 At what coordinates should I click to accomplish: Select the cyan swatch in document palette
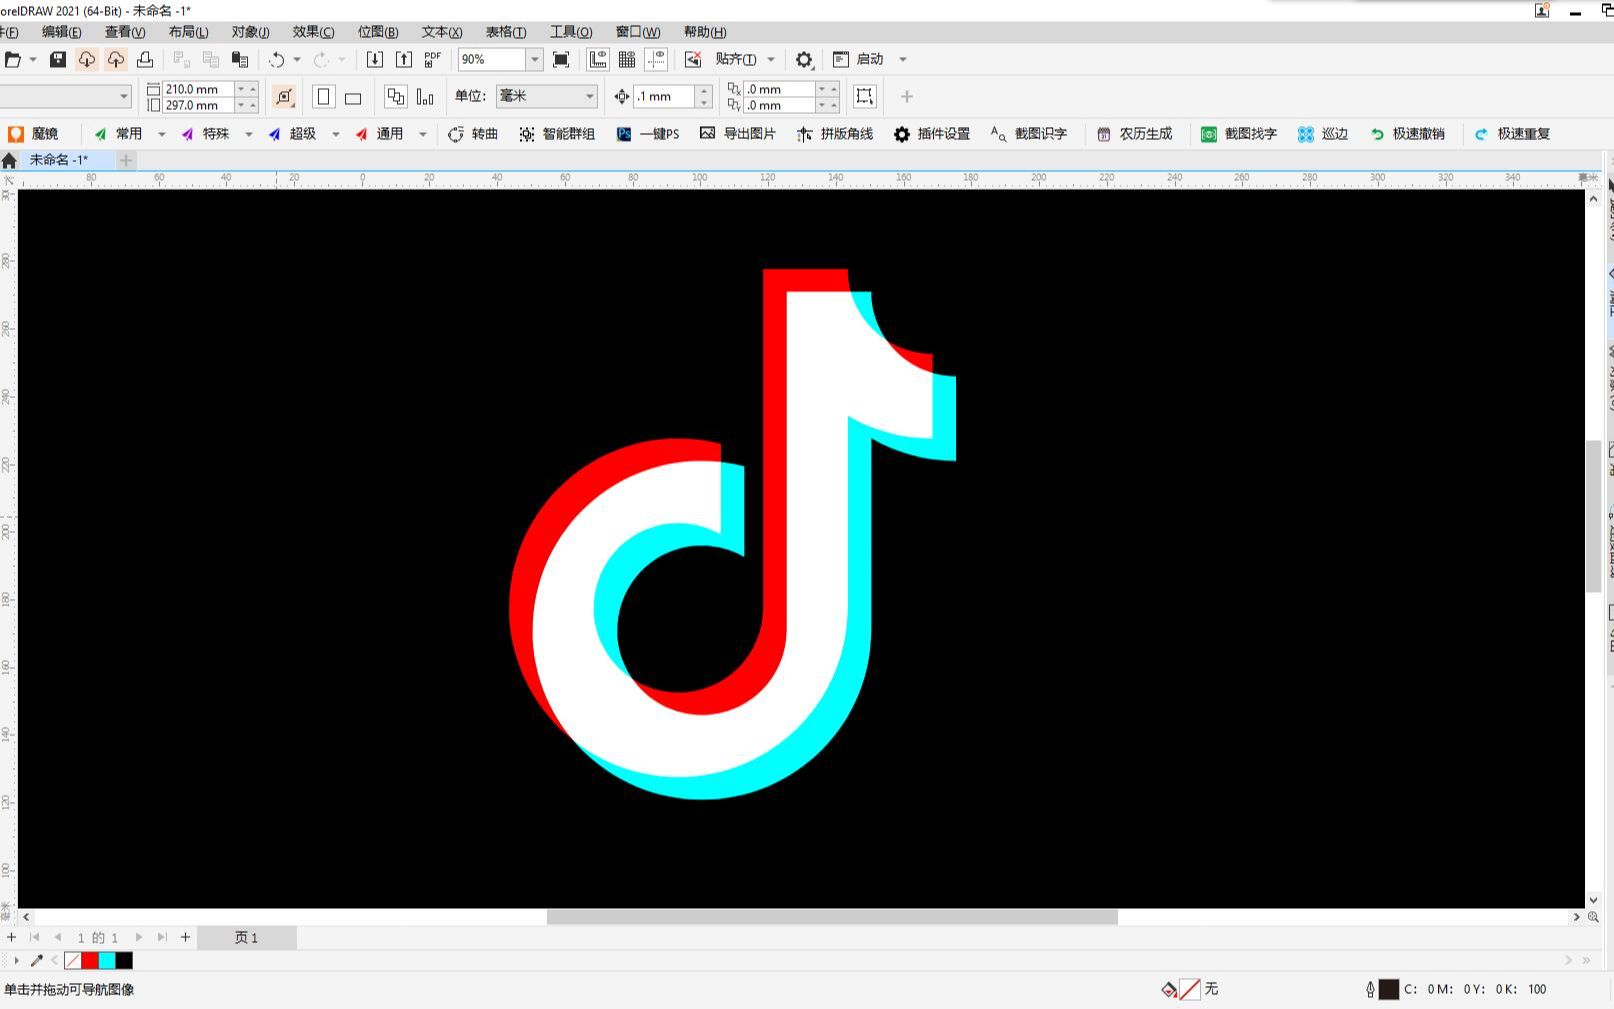coord(105,960)
